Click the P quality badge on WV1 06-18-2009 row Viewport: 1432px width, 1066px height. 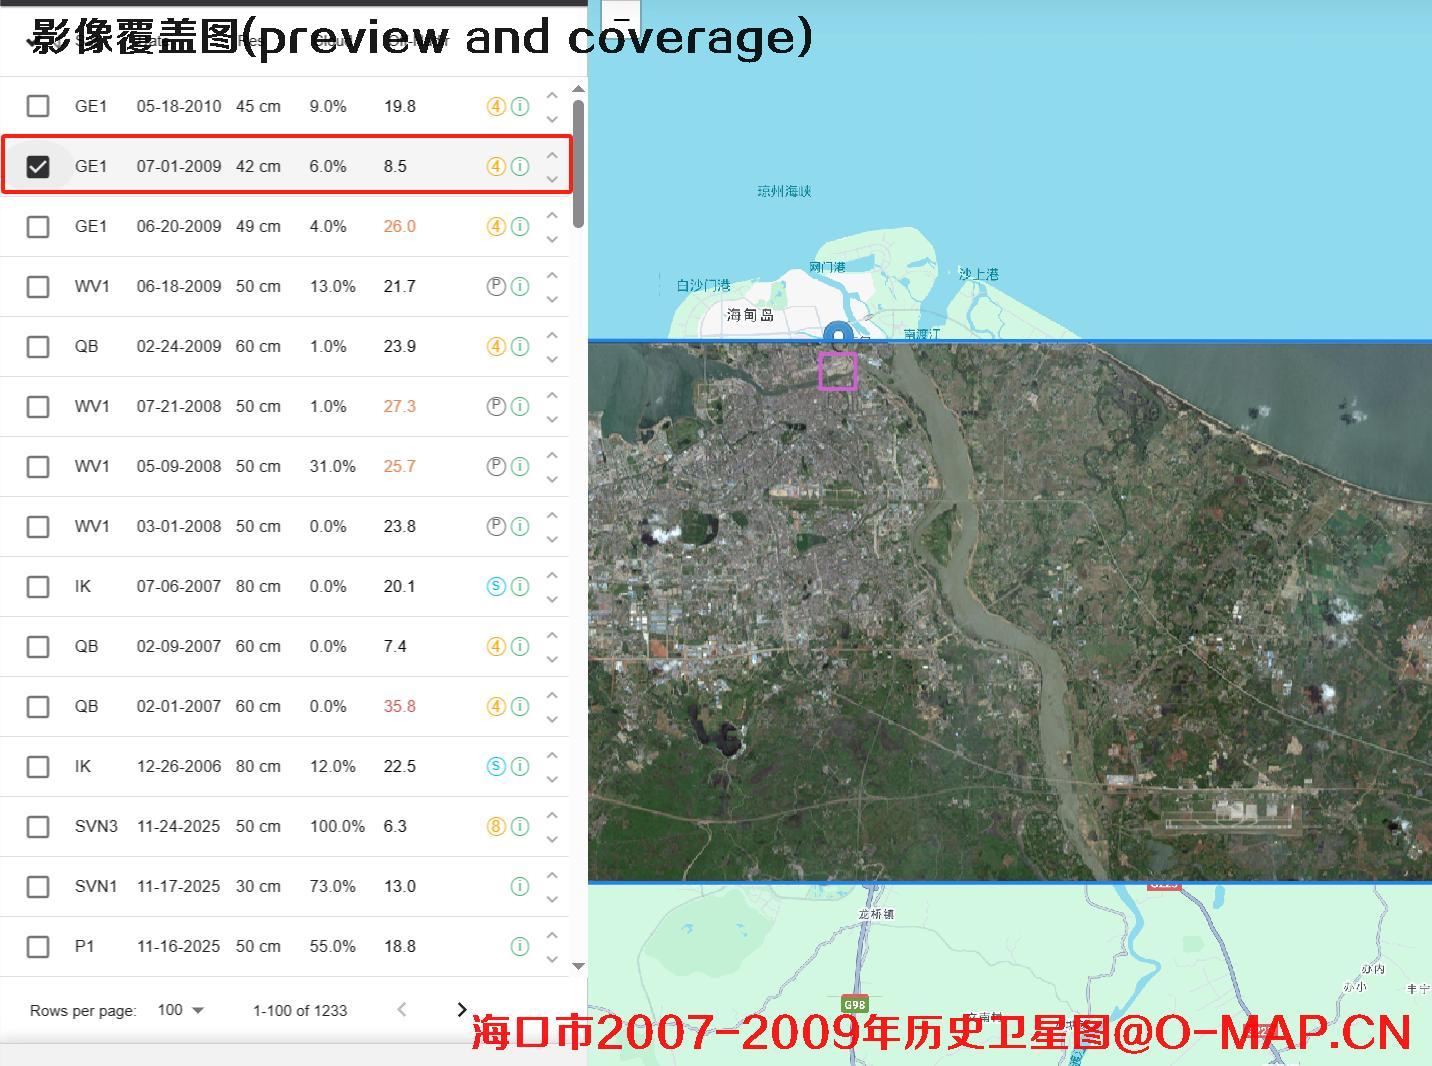496,286
